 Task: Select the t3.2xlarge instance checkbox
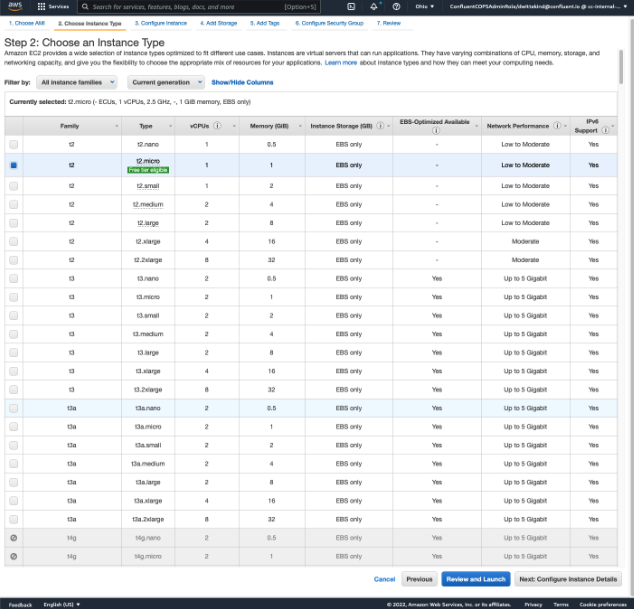(x=13, y=390)
